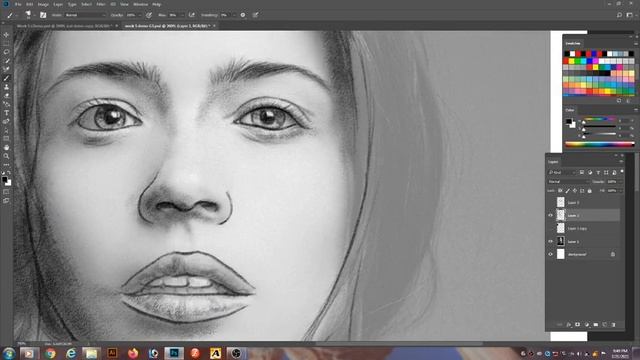640x360 pixels.
Task: Open the Image menu
Action: (x=43, y=4)
